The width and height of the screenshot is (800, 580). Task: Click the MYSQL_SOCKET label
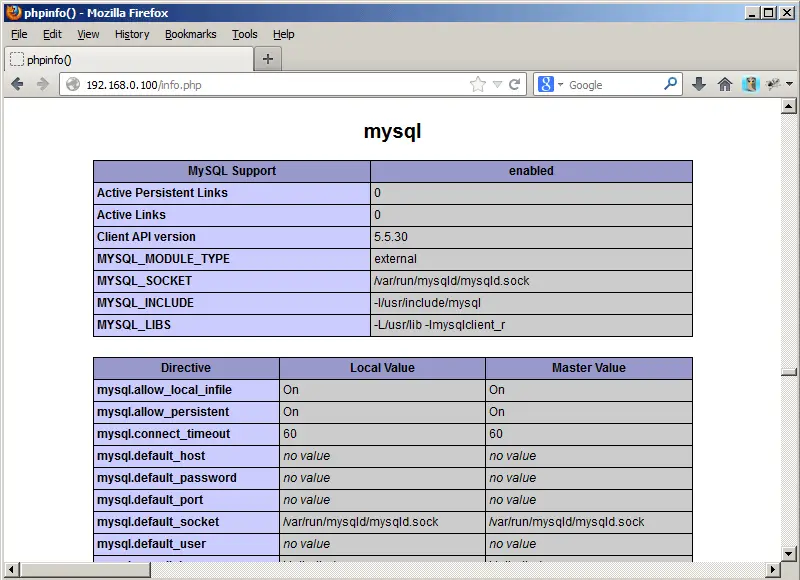click(x=144, y=281)
